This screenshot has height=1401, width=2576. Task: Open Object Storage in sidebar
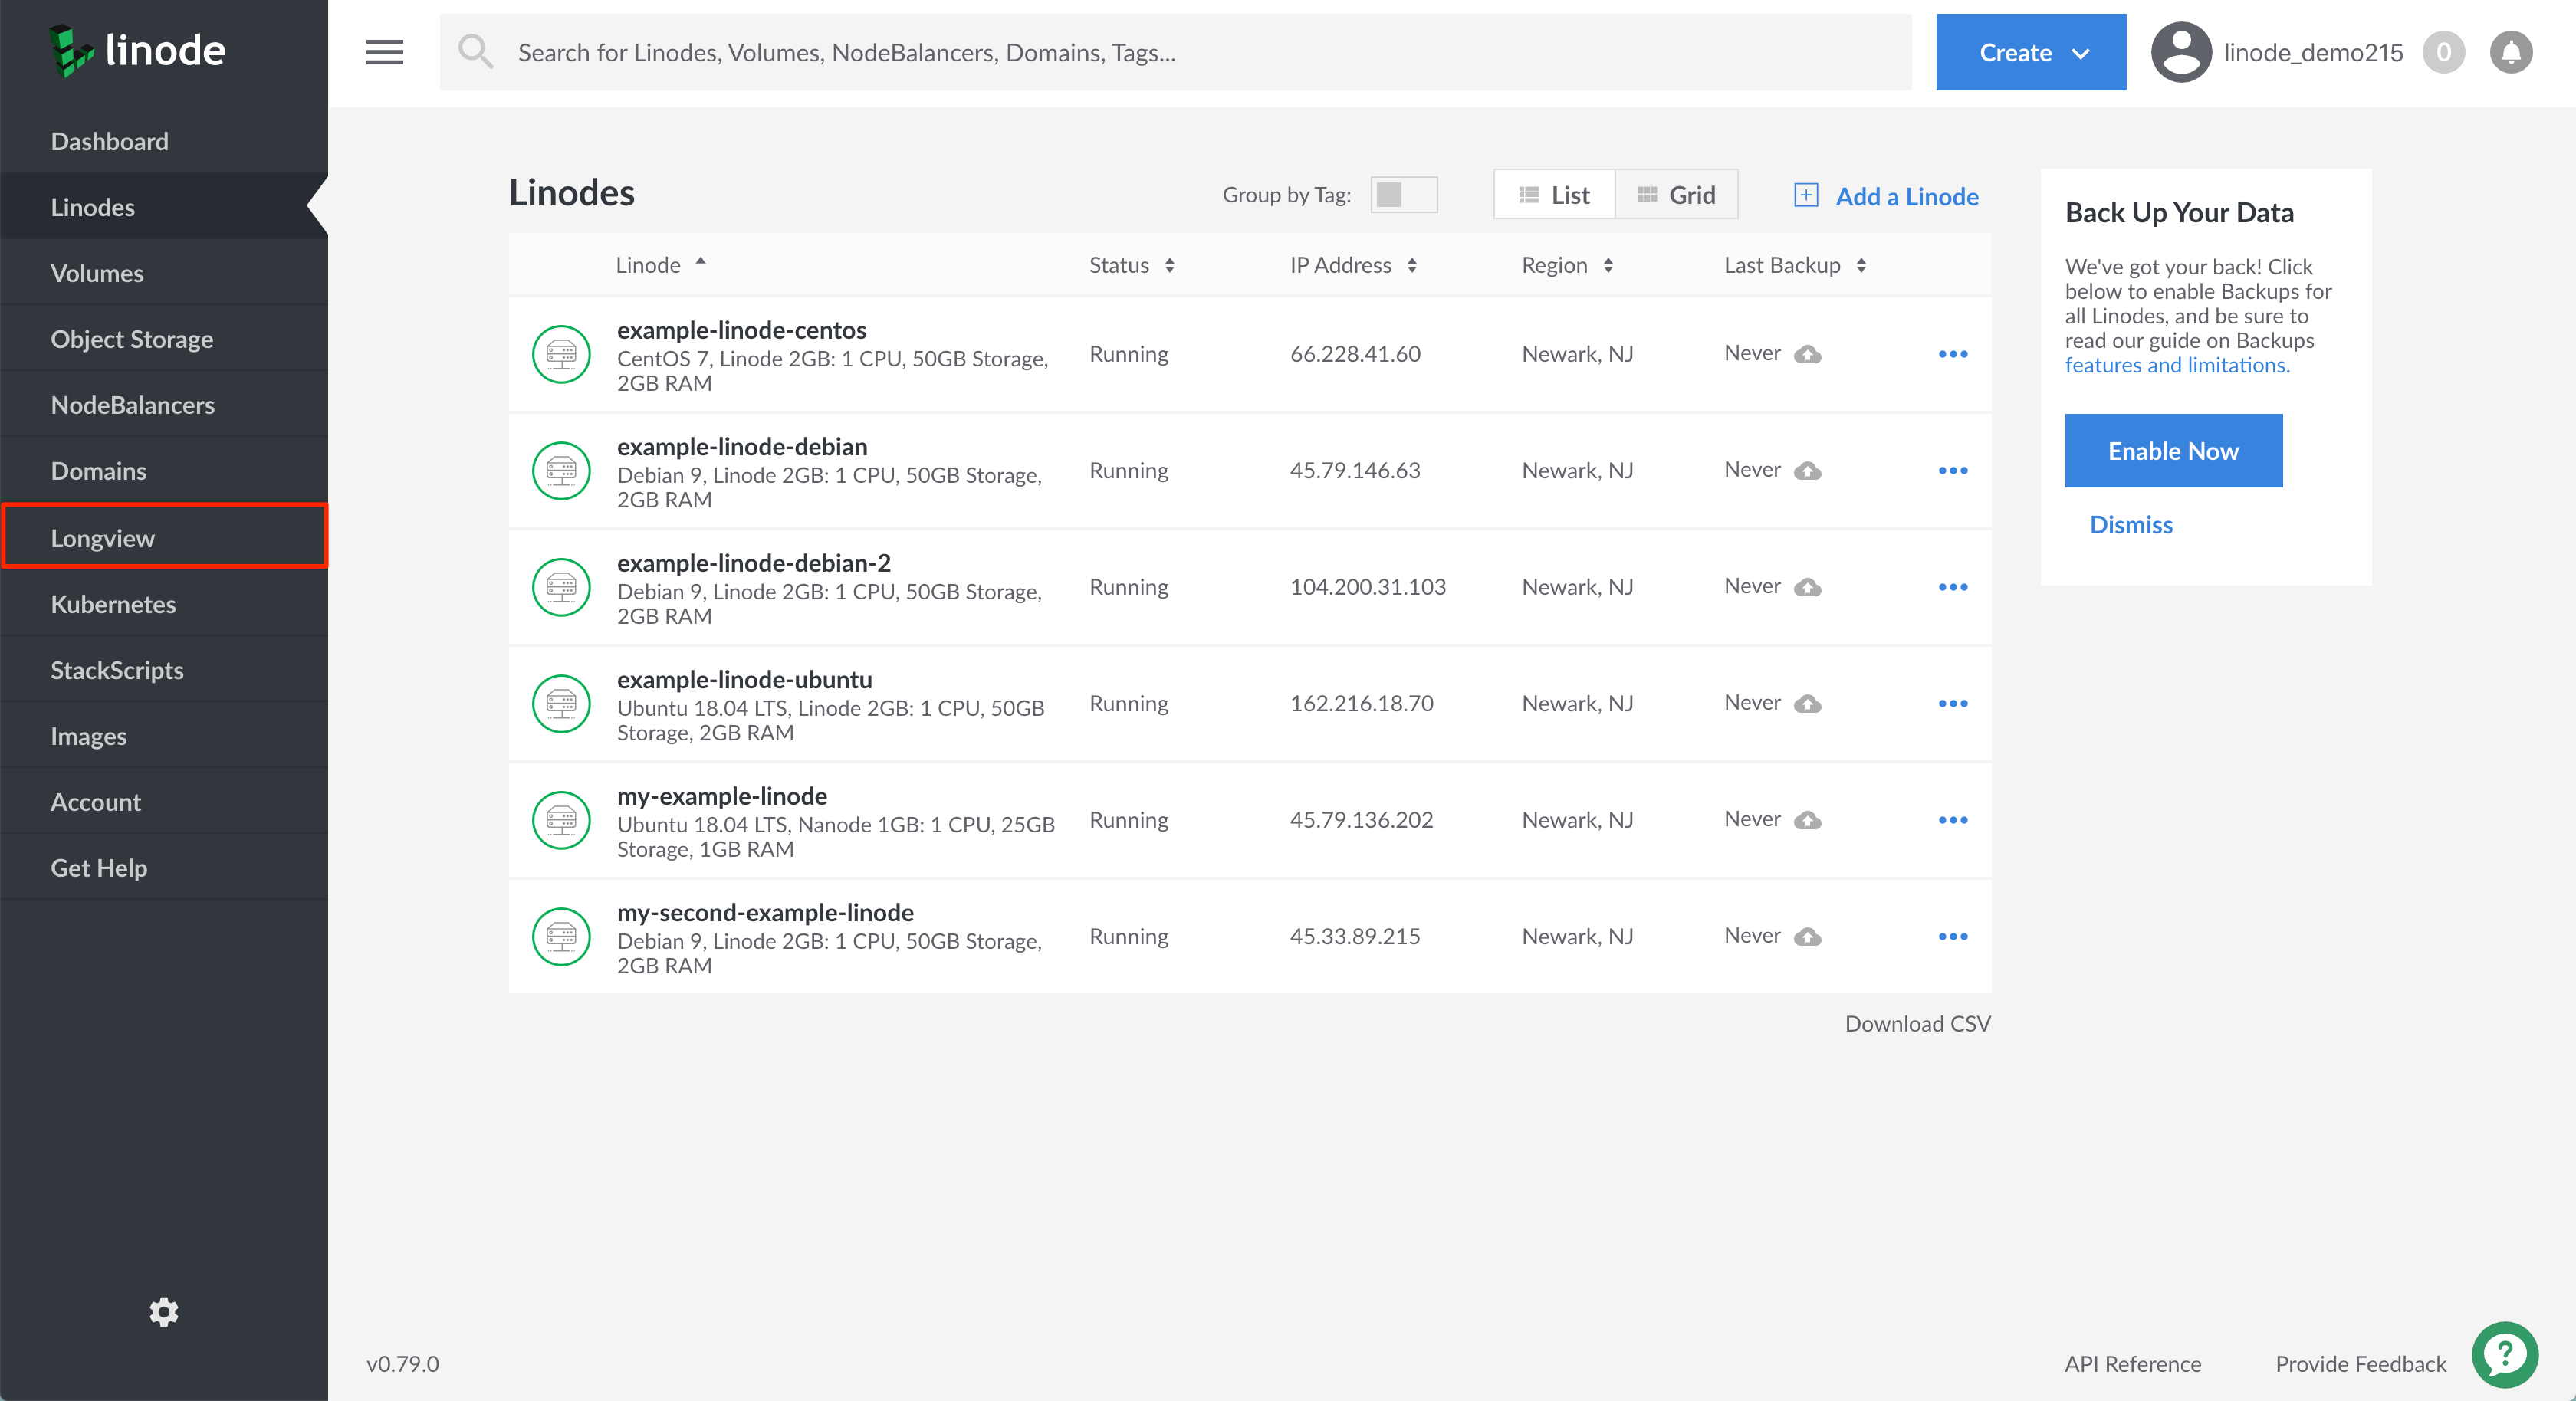pyautogui.click(x=164, y=339)
